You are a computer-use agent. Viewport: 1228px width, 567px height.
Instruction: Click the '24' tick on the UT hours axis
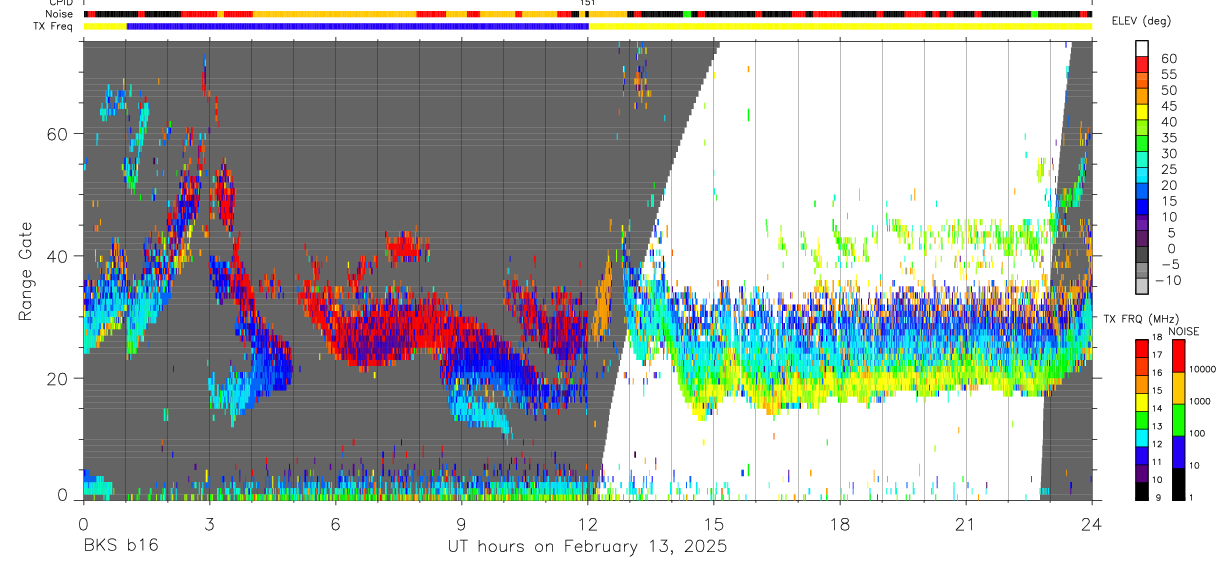pyautogui.click(x=1091, y=523)
